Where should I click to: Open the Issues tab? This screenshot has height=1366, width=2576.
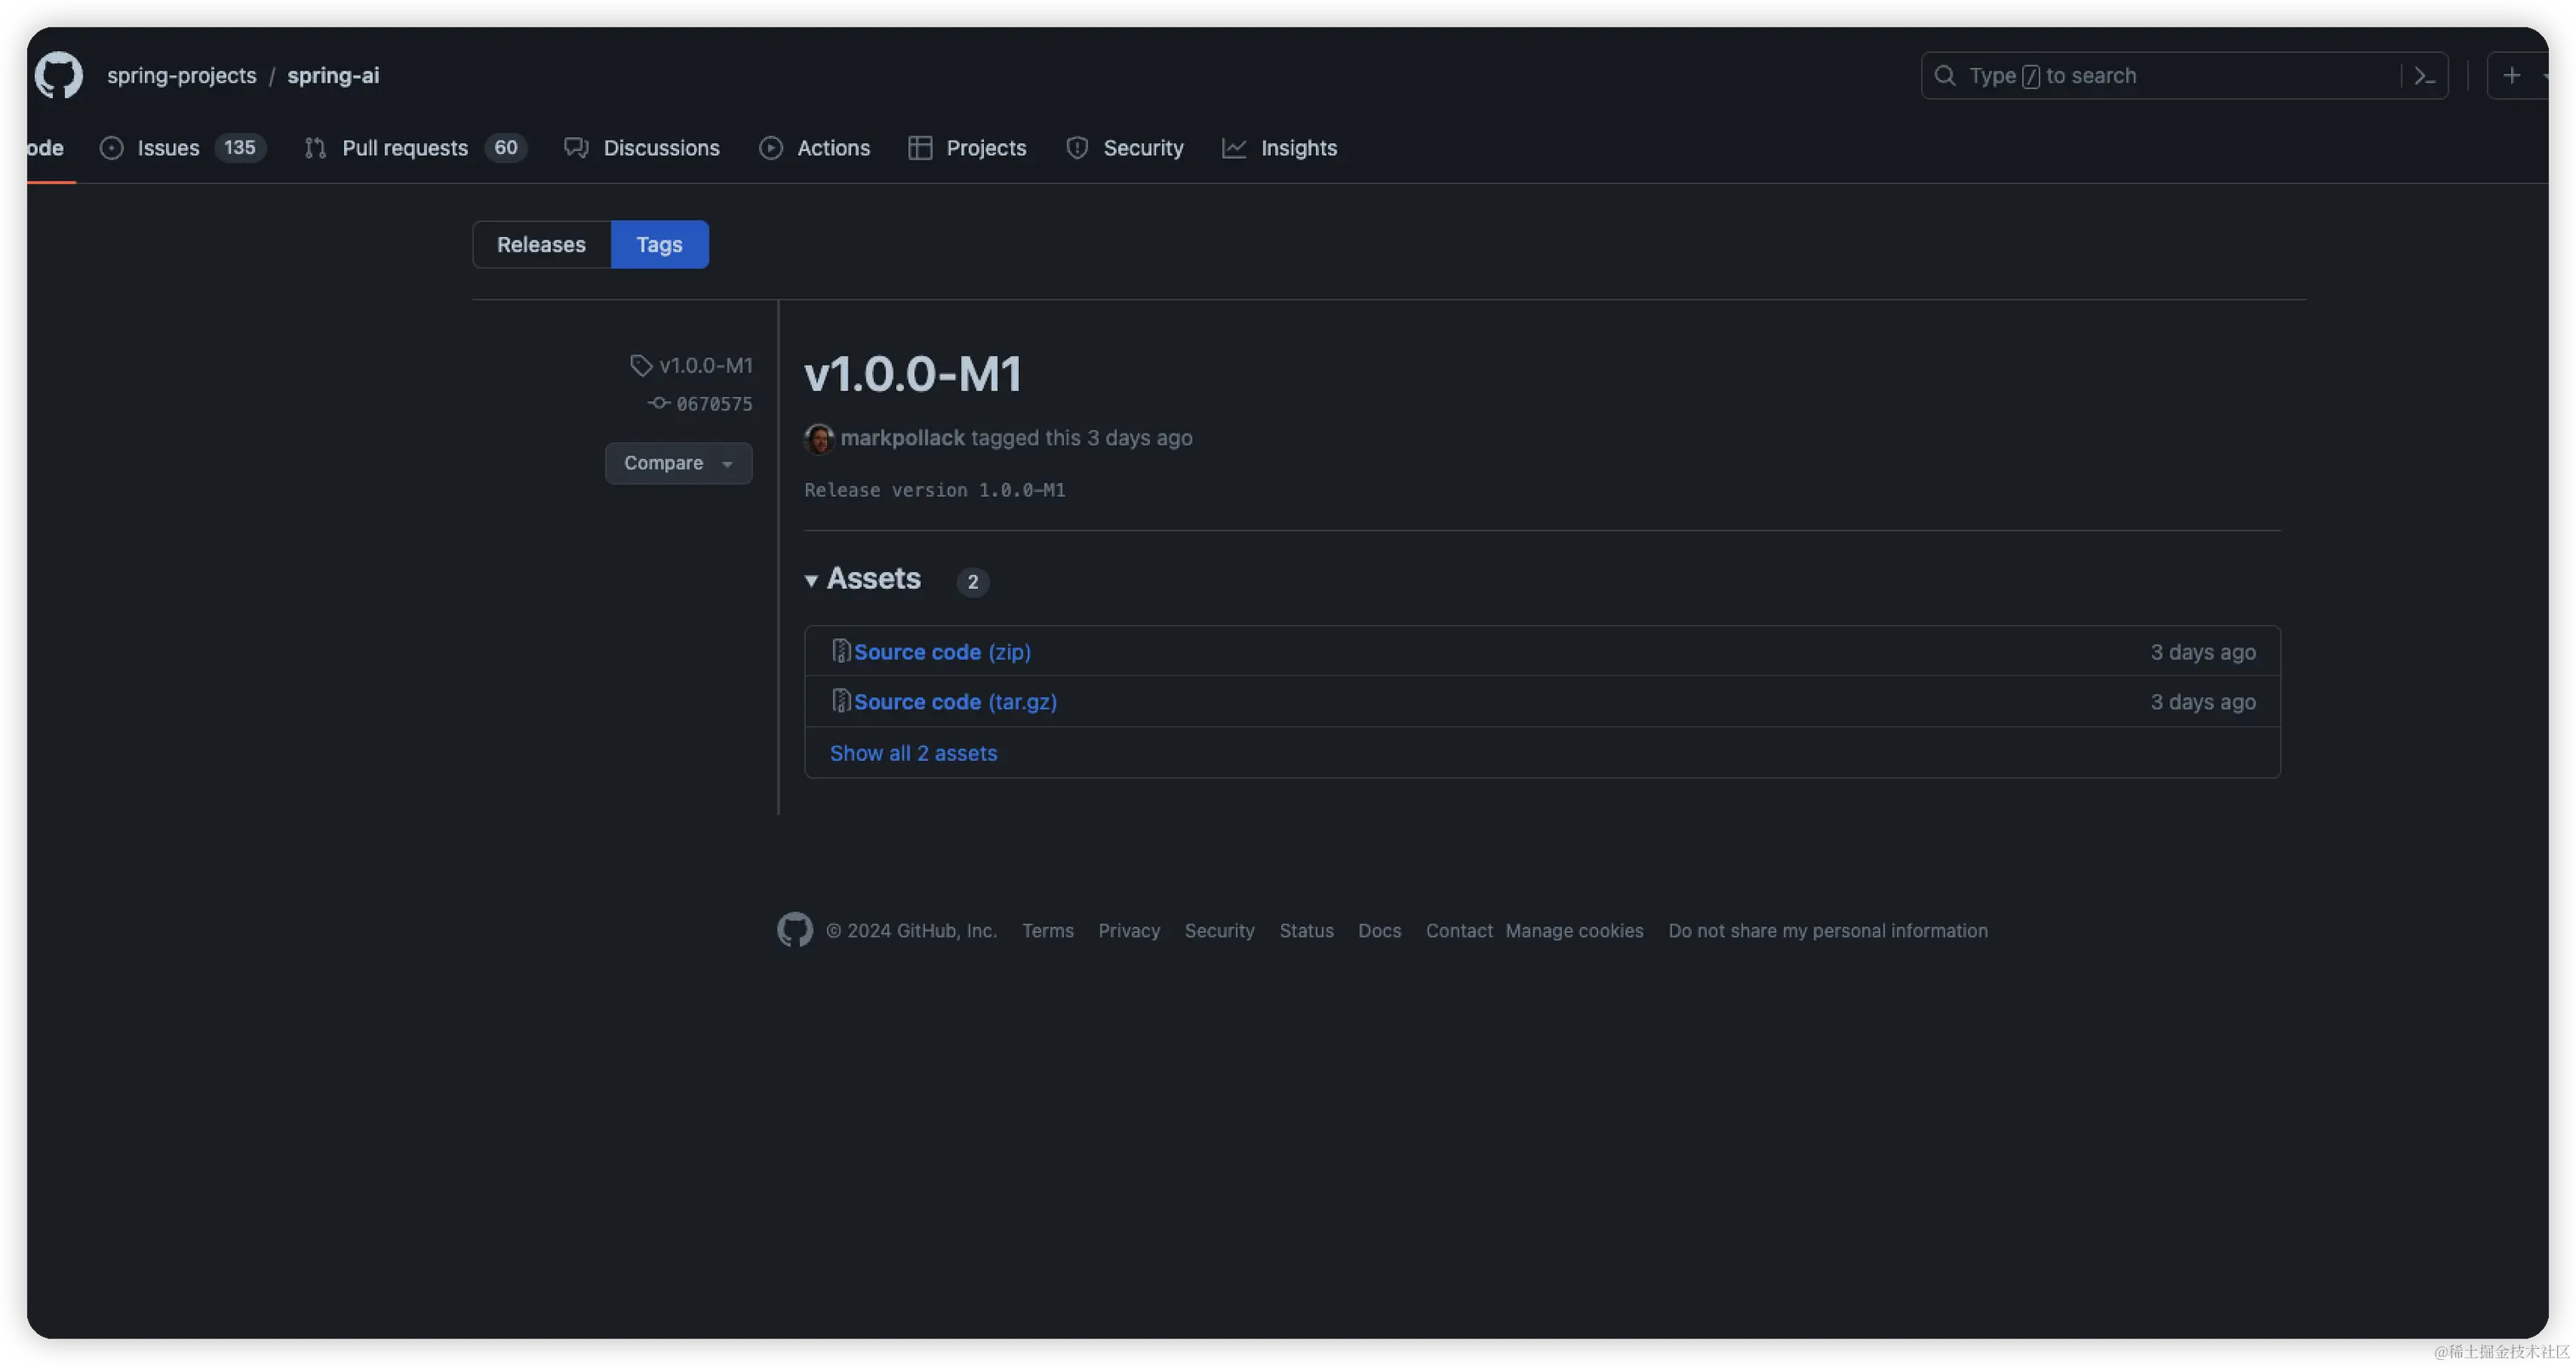coord(183,148)
